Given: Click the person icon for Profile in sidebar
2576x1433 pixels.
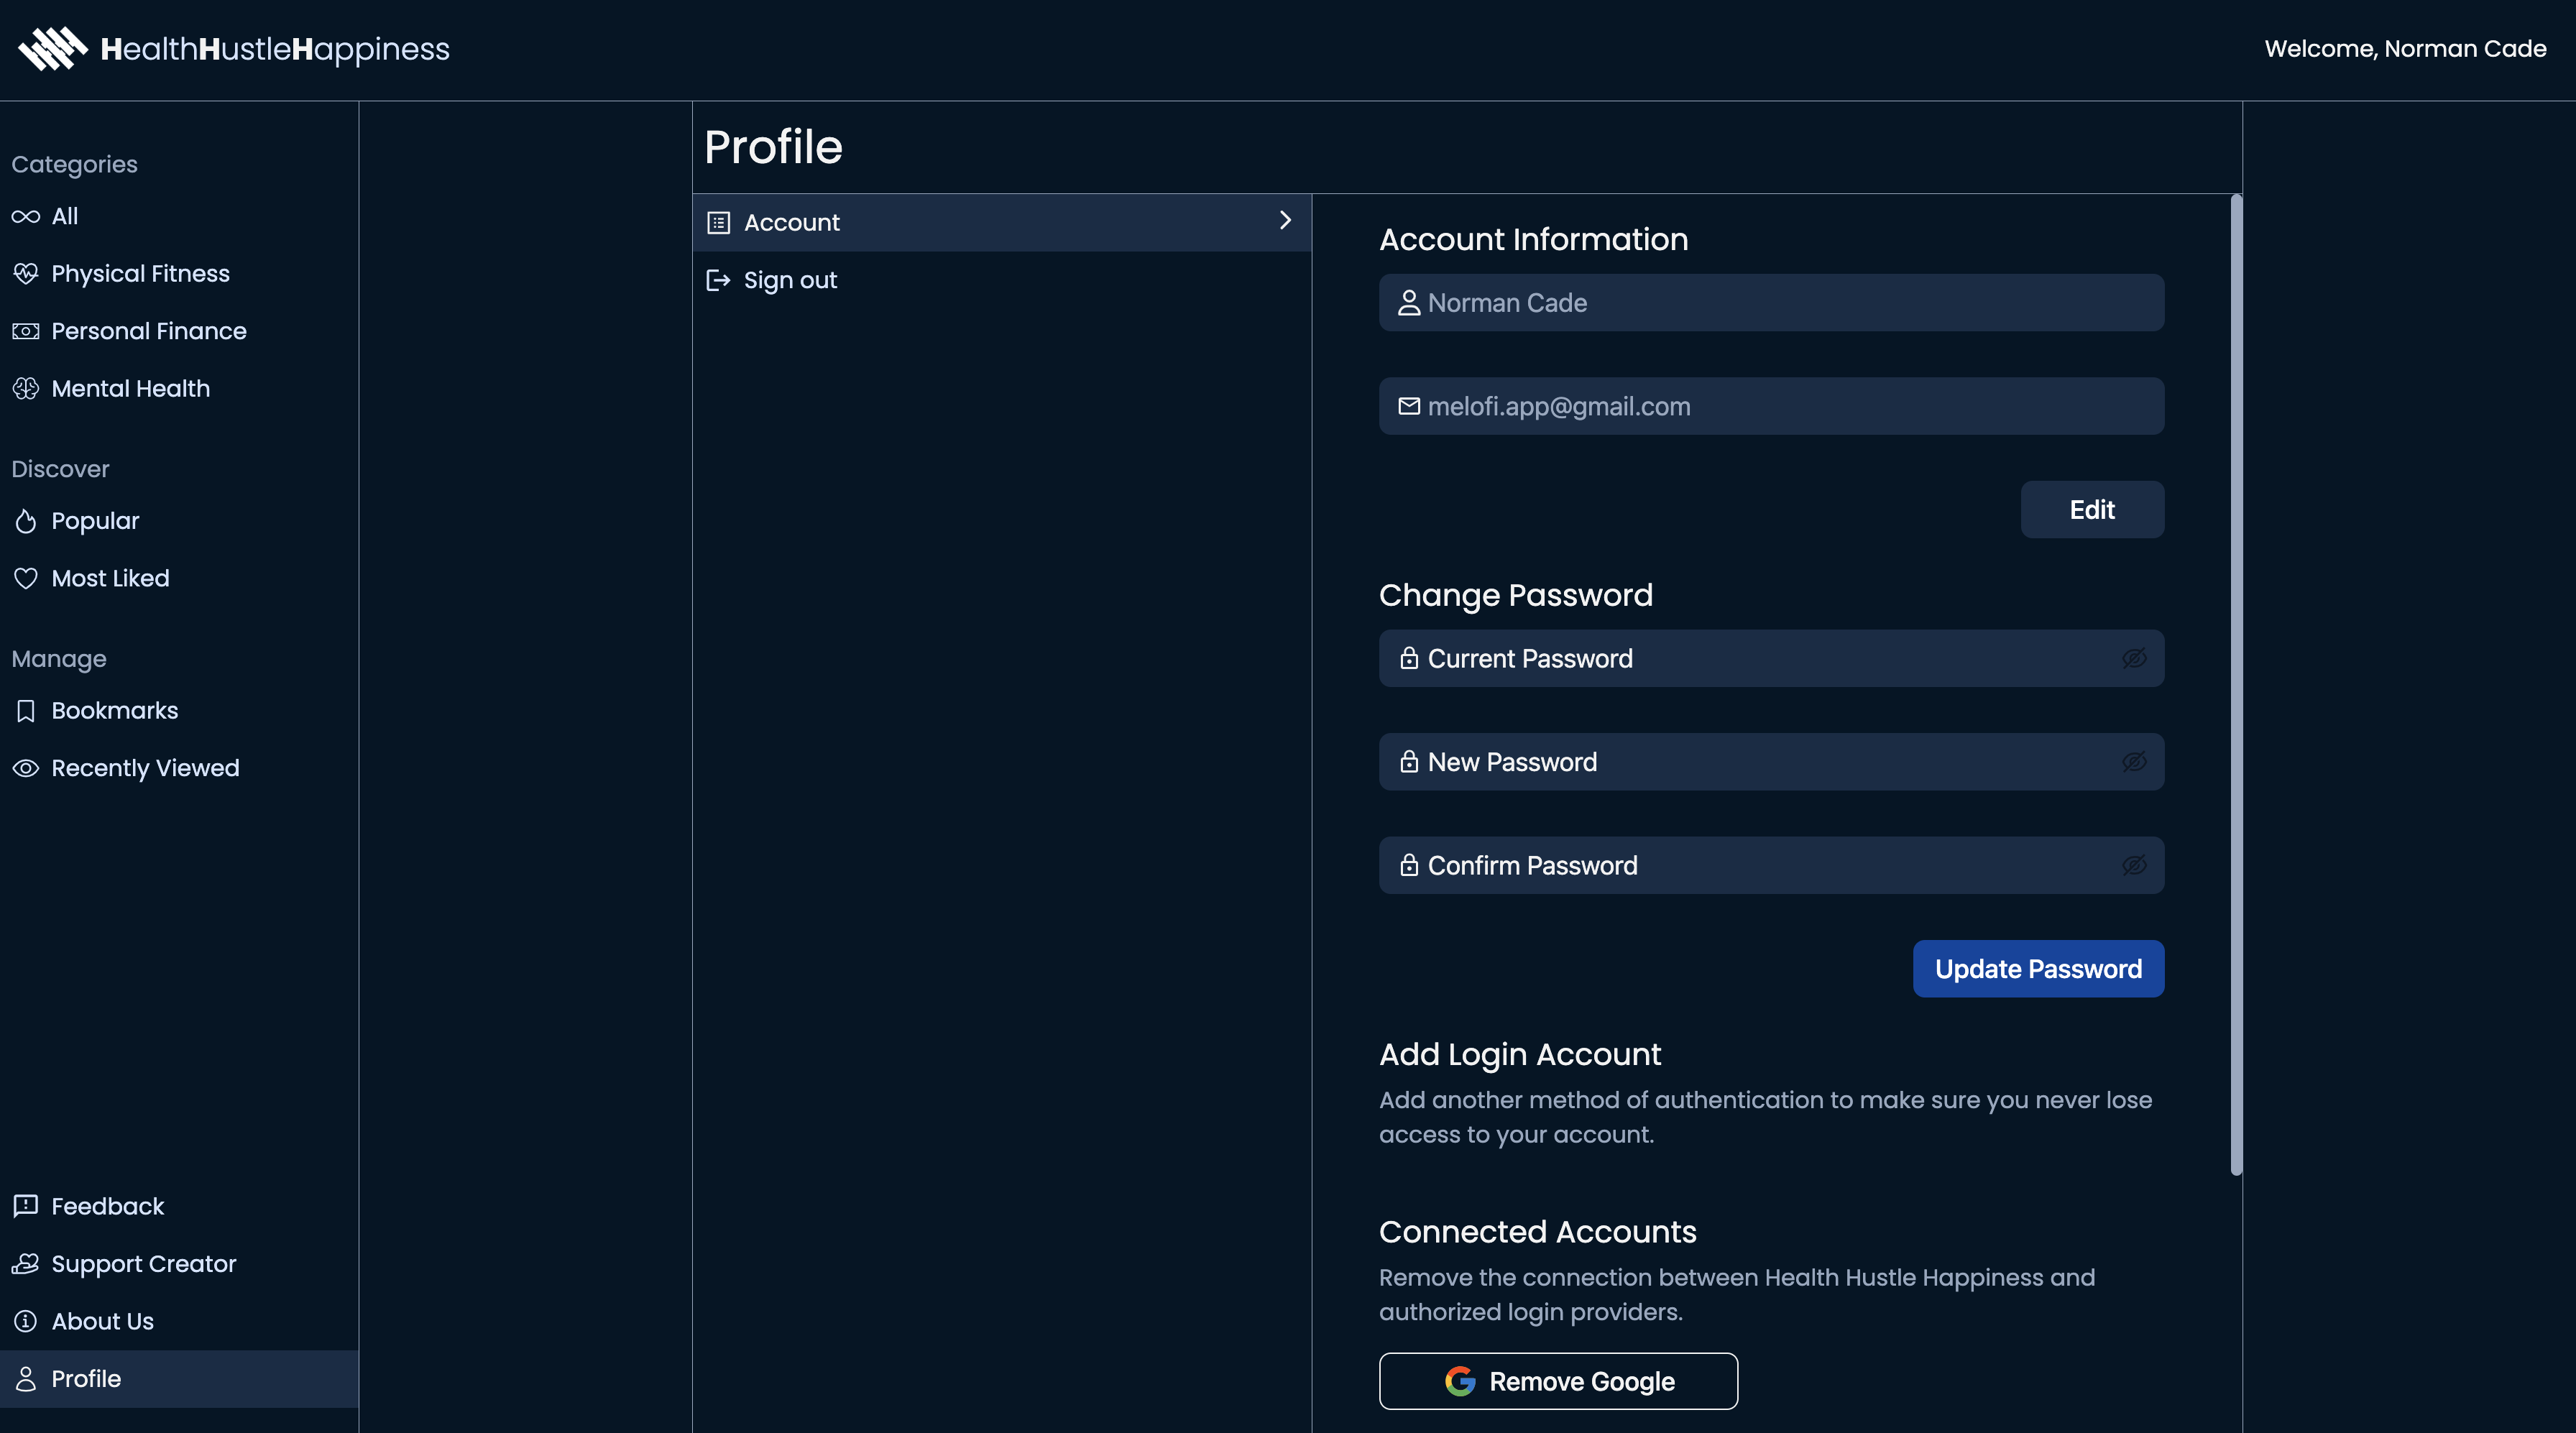Looking at the screenshot, I should [x=26, y=1379].
